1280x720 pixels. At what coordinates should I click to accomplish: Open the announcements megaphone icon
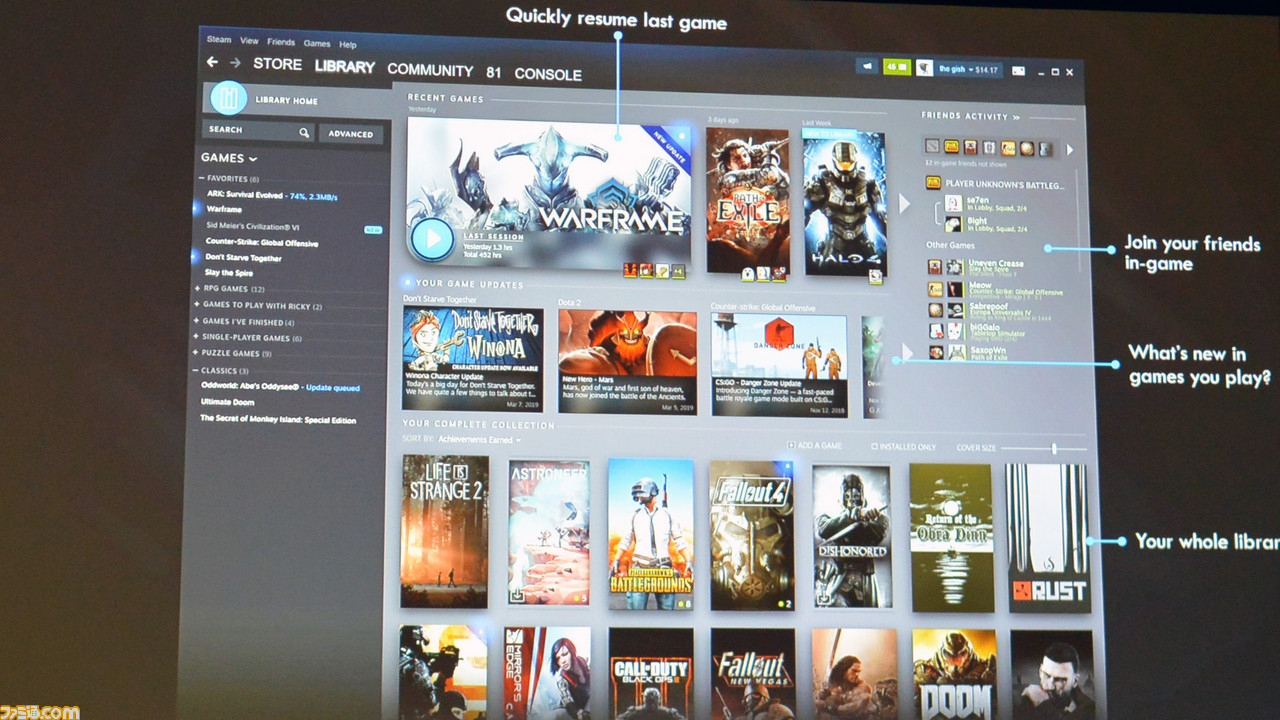coord(867,67)
